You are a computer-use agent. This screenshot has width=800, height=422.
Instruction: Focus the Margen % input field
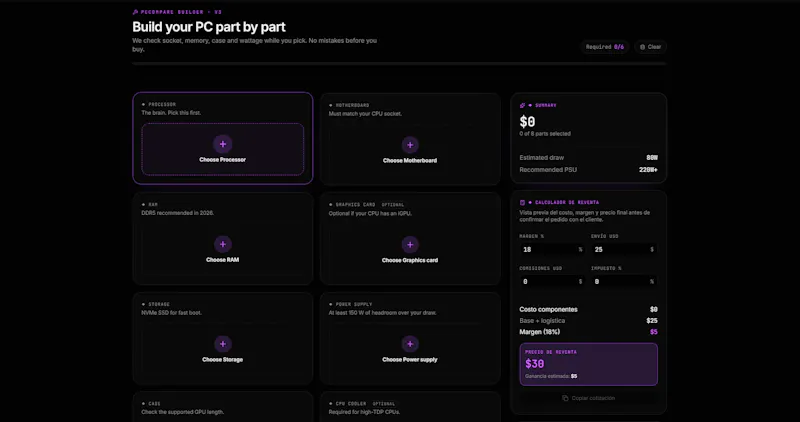[552, 250]
